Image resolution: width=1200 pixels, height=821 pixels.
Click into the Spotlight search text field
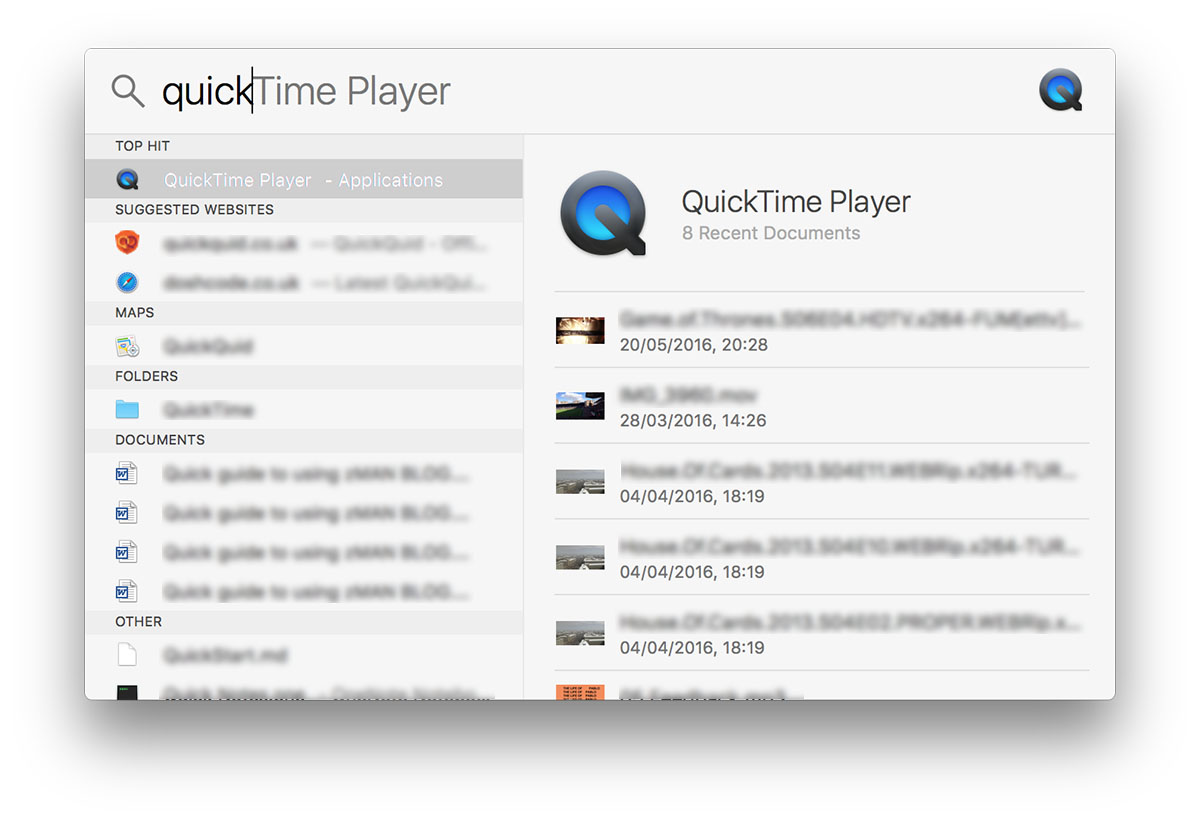[x=590, y=91]
